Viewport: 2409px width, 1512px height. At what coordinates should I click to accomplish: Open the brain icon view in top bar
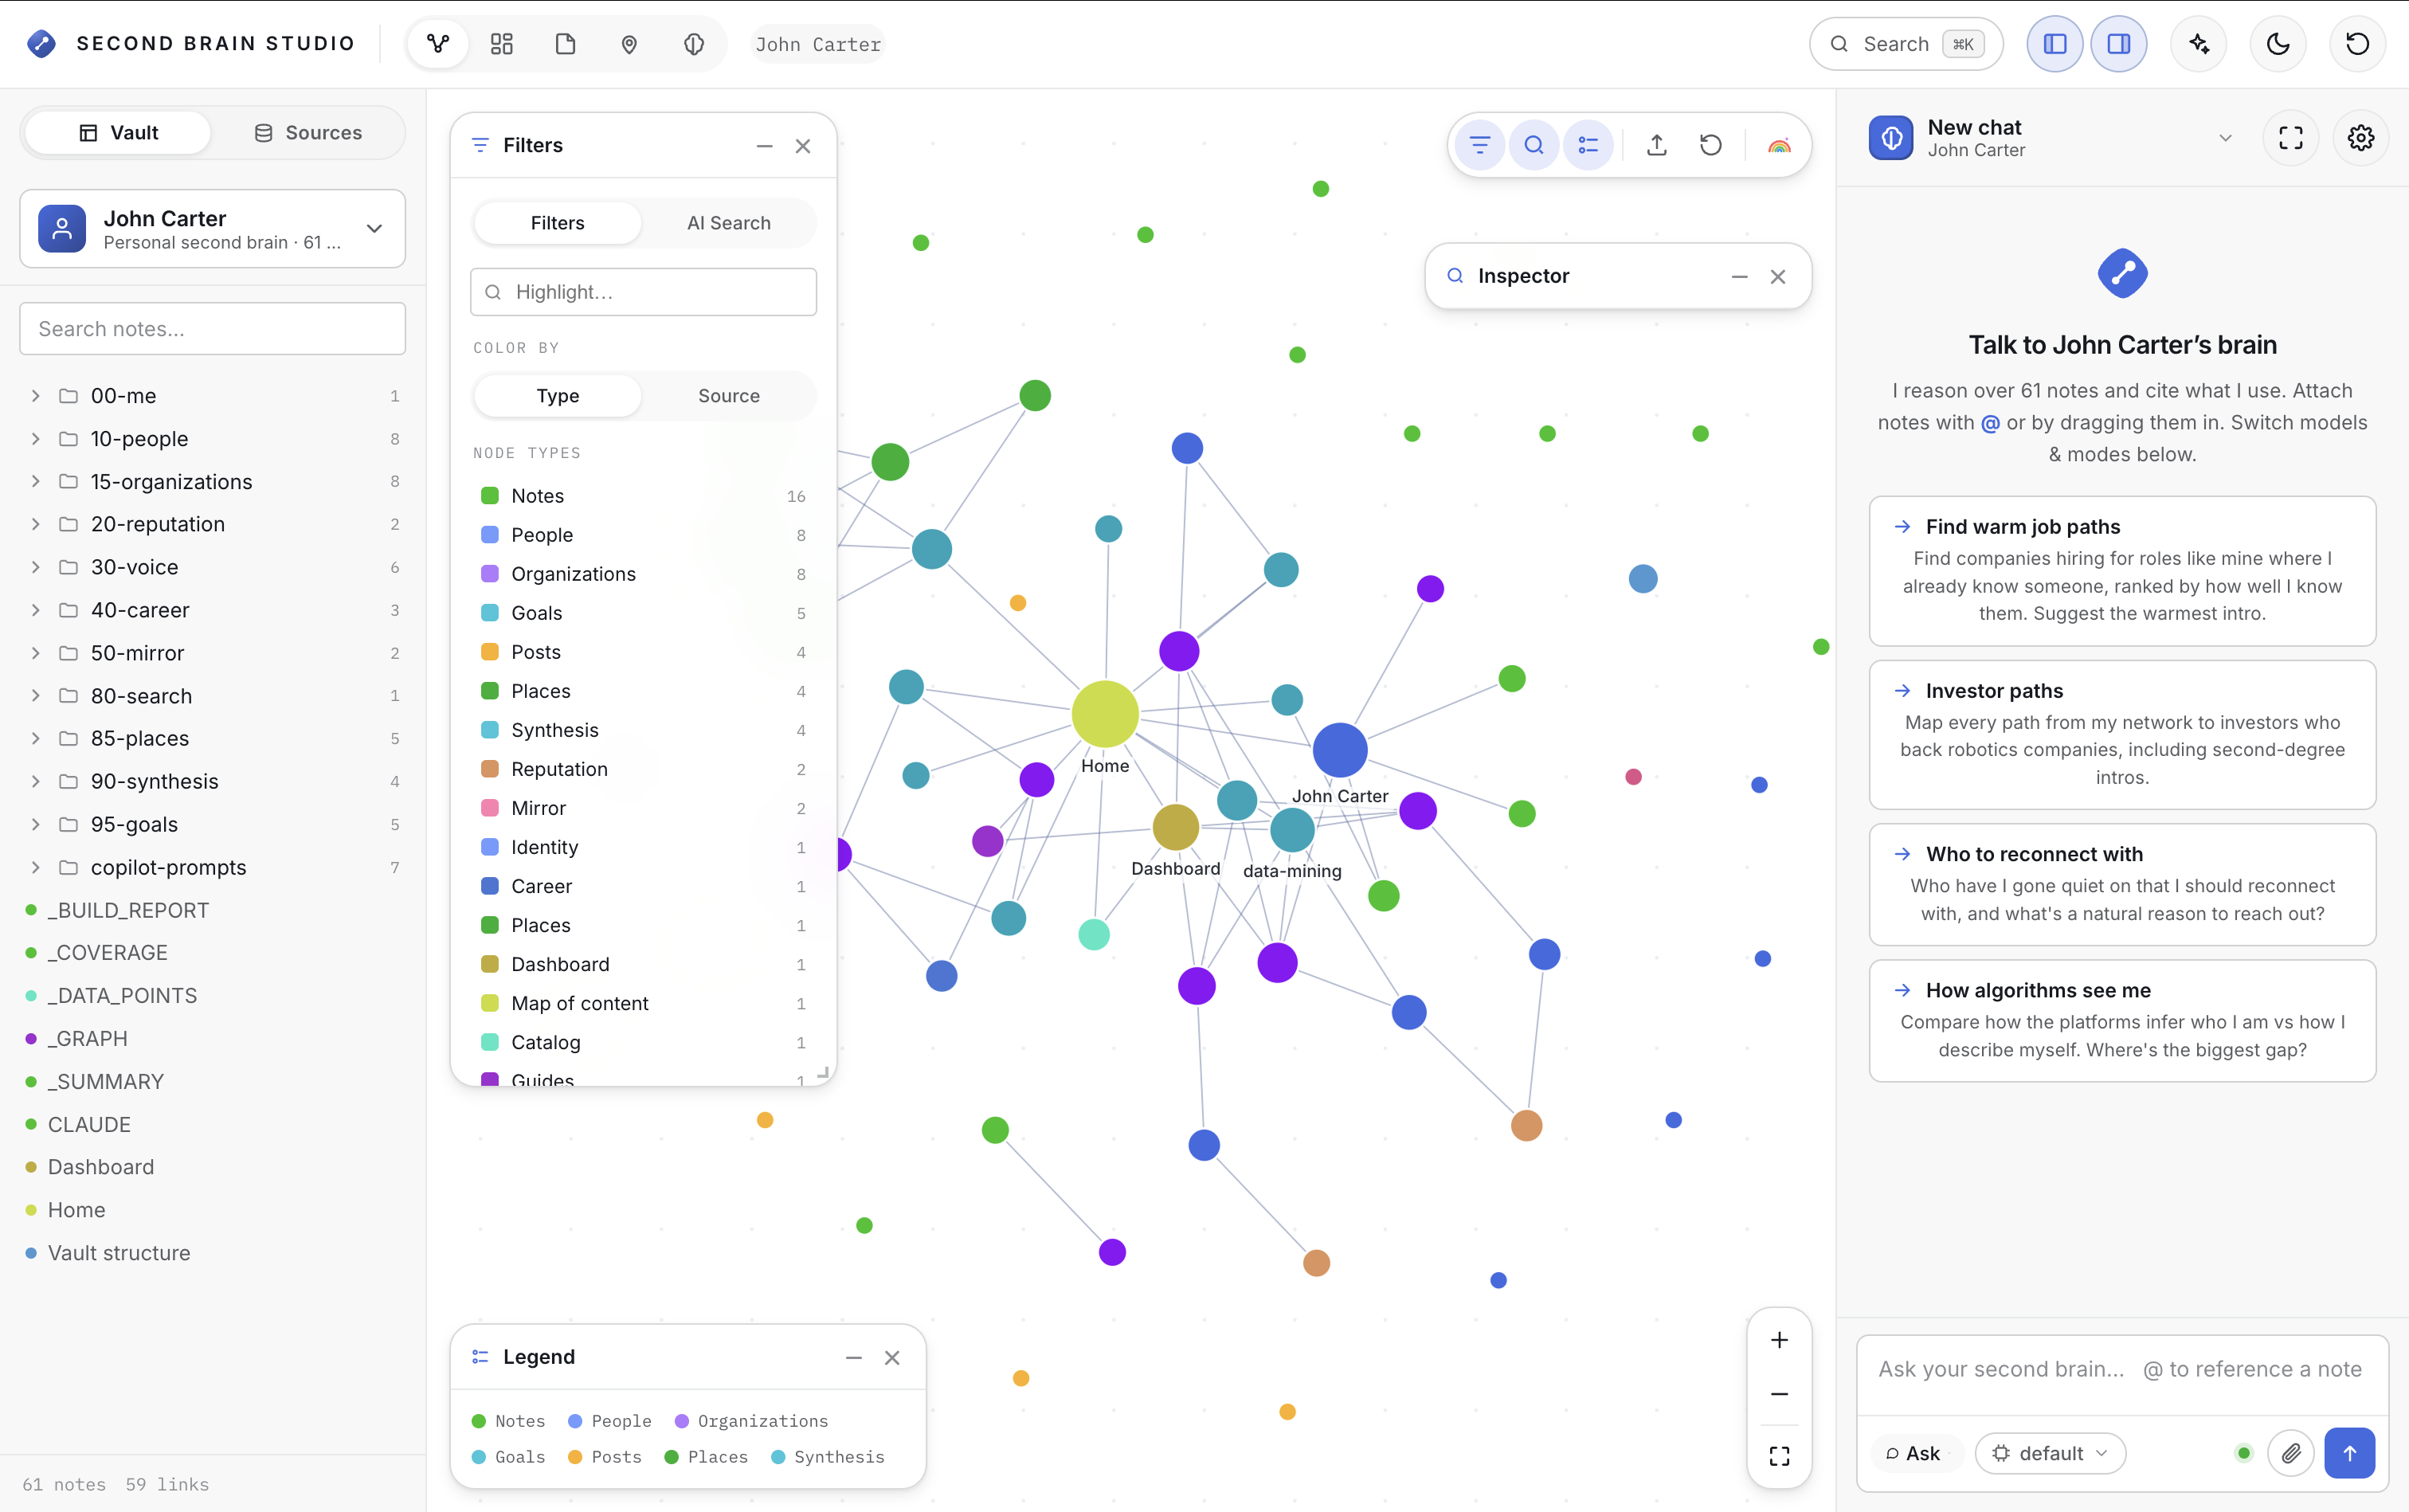point(694,44)
